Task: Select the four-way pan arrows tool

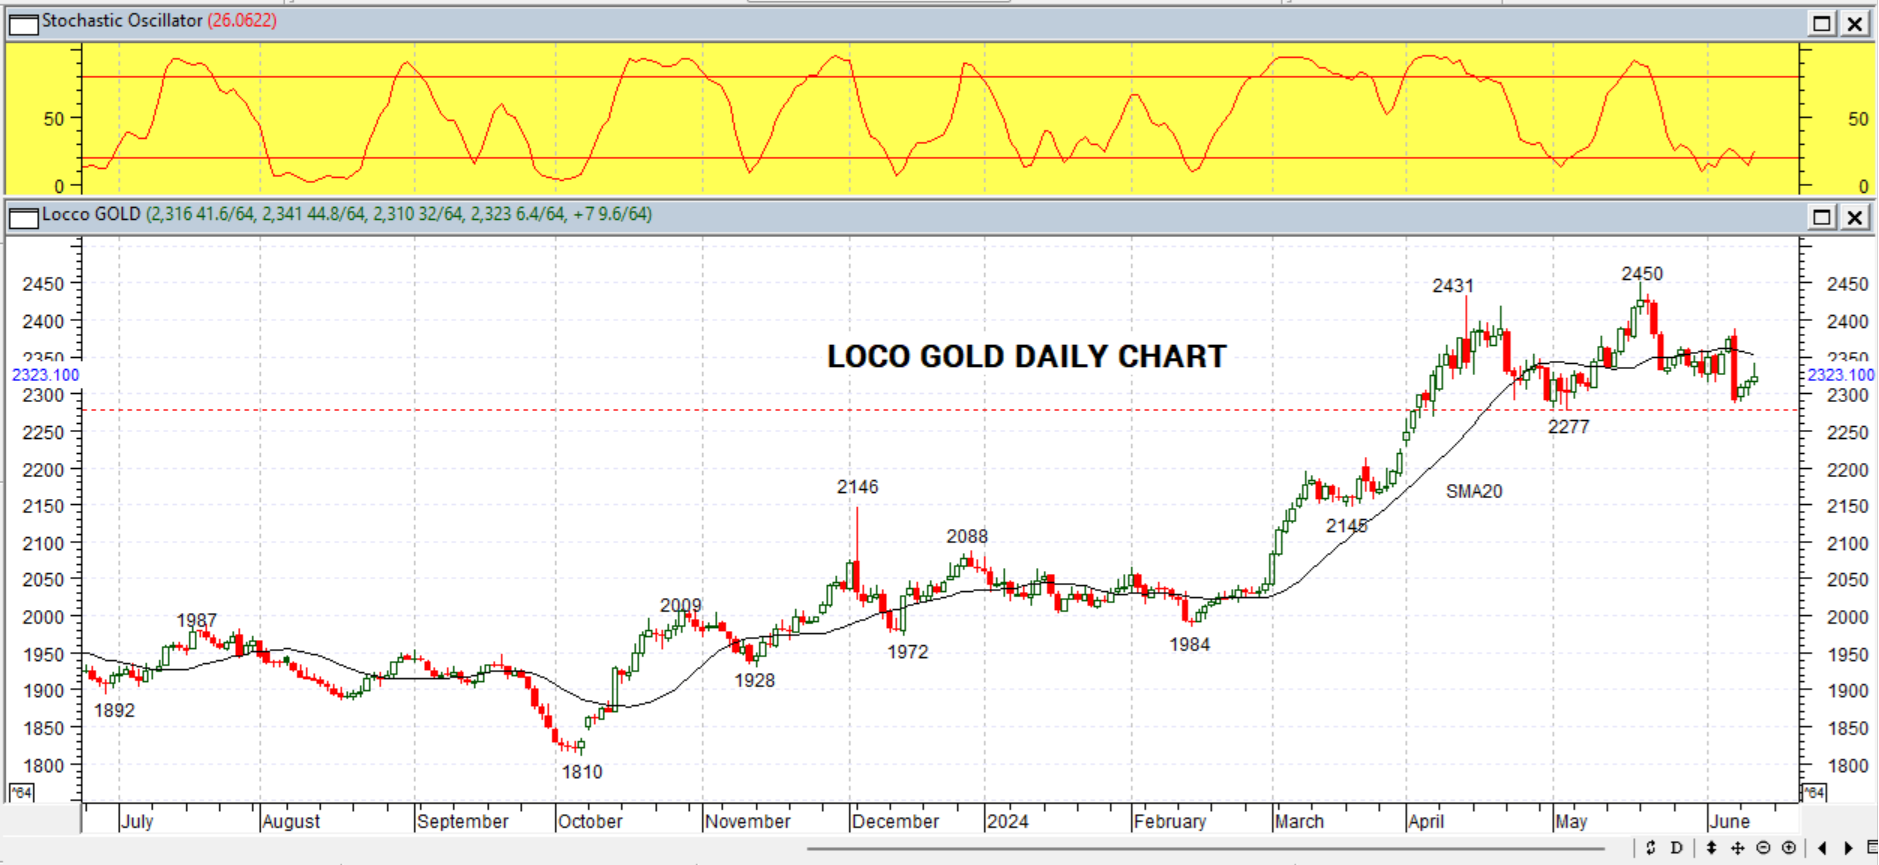Action: pos(1737,848)
